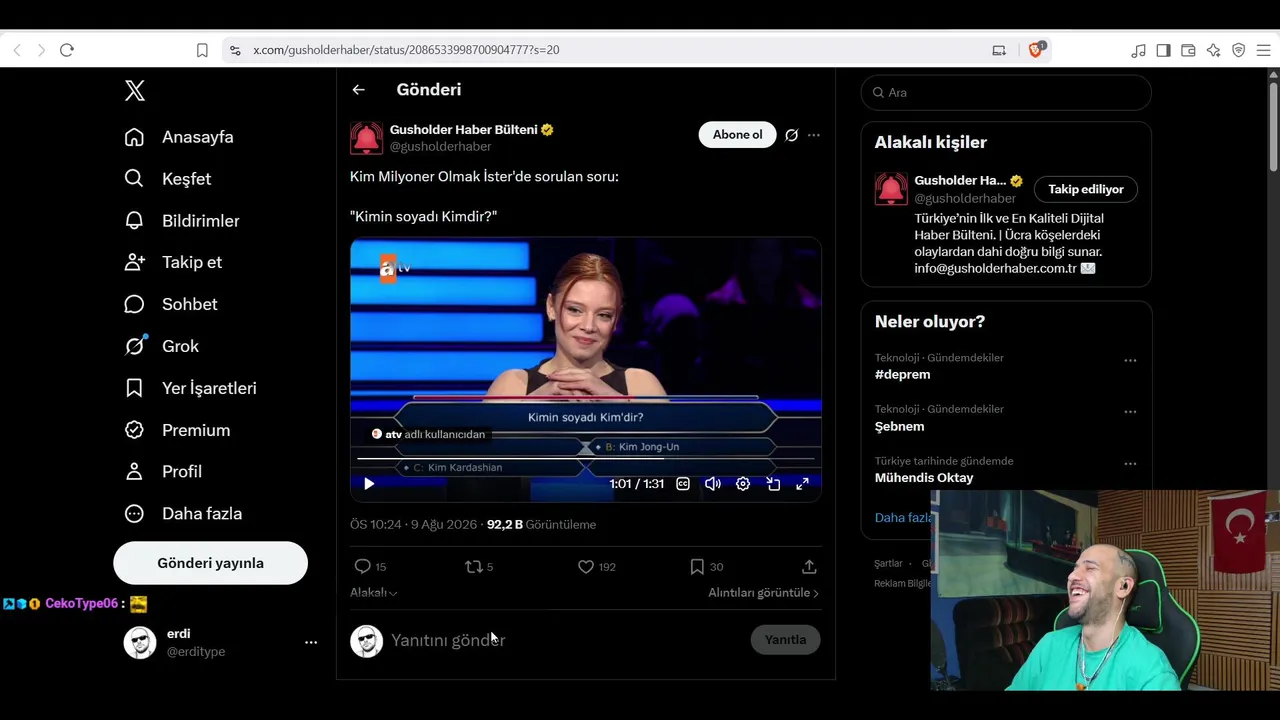Open more options for #deprem trend
Viewport: 1280px width, 720px height.
[1130, 361]
